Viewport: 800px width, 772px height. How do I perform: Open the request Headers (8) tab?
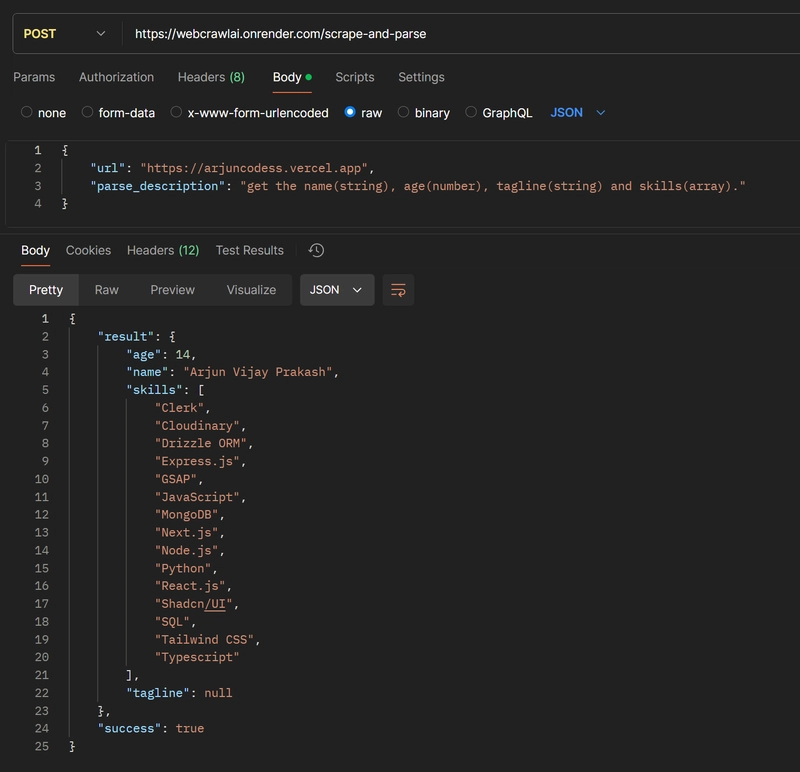[211, 77]
